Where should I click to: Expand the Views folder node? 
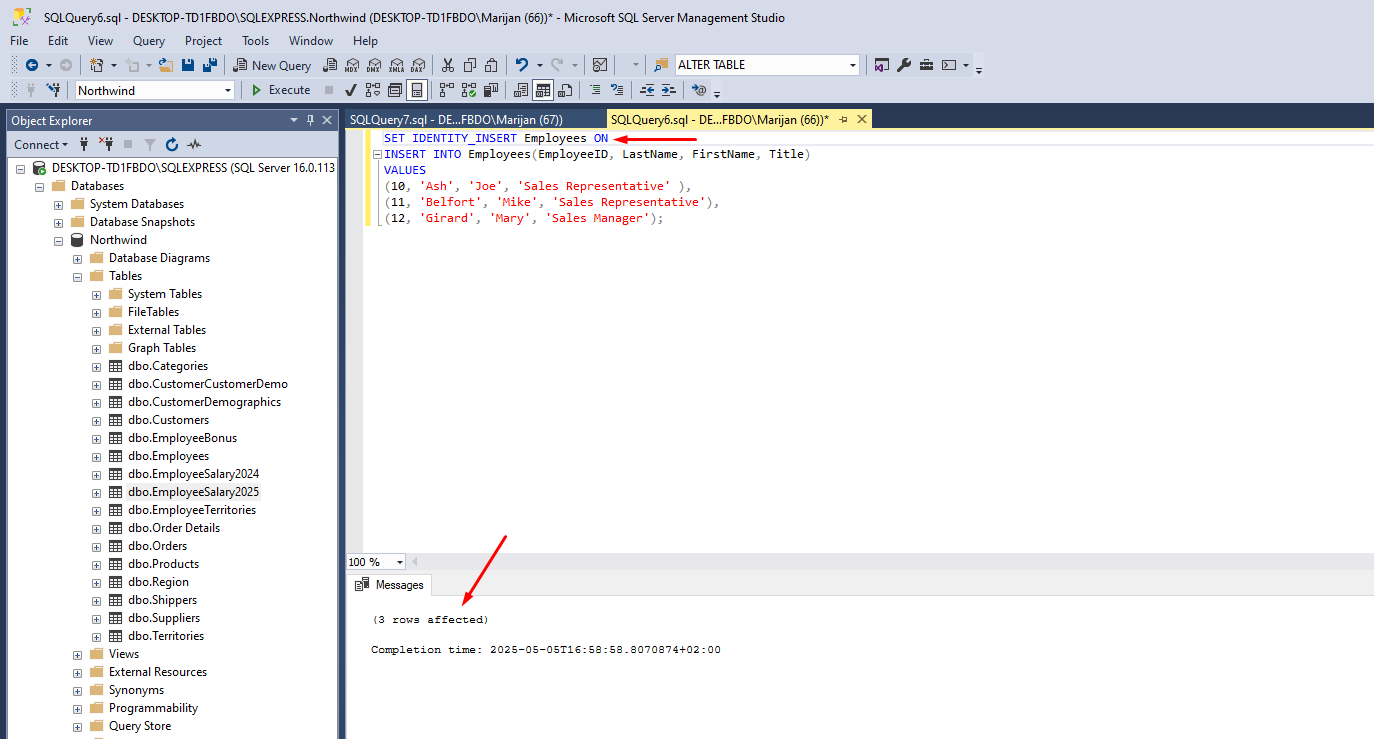click(x=77, y=654)
